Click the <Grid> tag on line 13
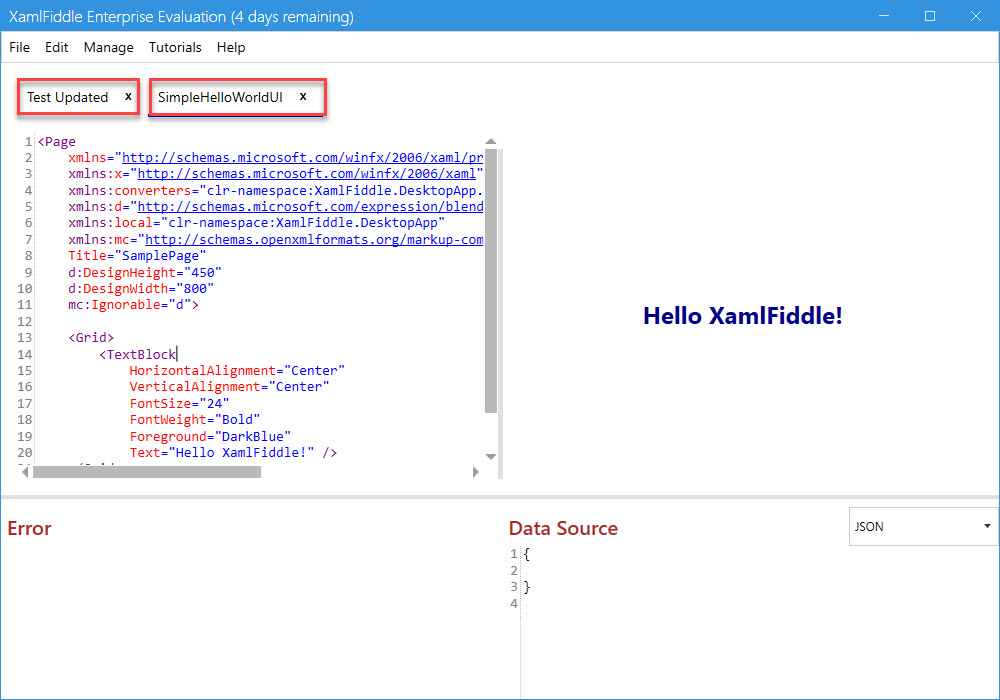 [91, 337]
